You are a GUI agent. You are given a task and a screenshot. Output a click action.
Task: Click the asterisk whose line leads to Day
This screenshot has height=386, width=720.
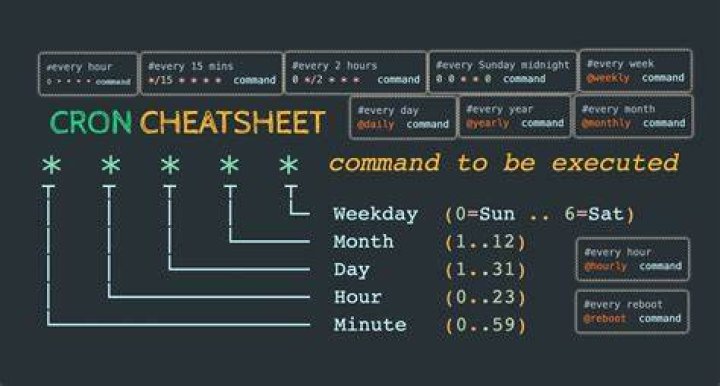[170, 165]
